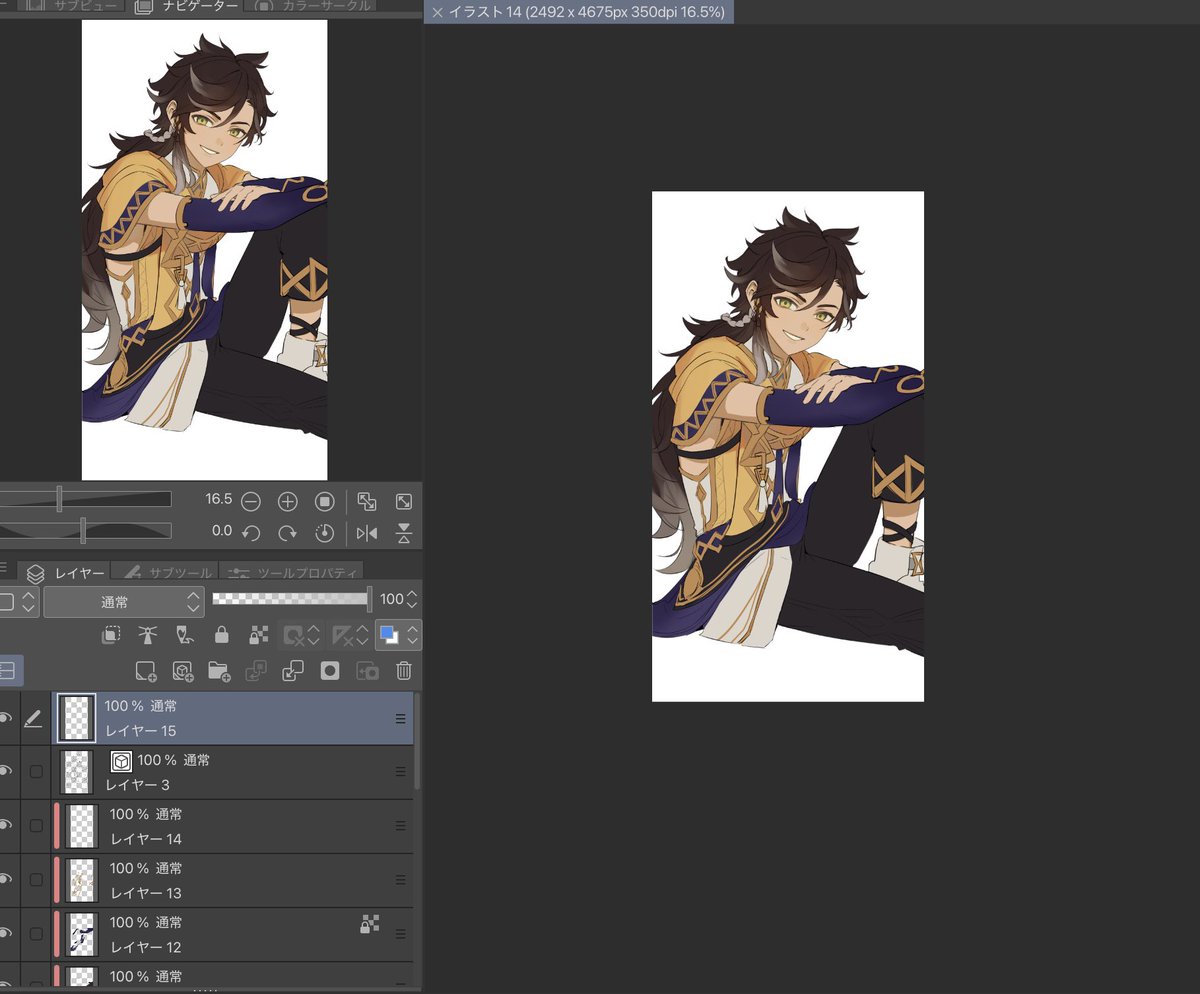The image size is (1200, 994).
Task: Close the イラスト 14 canvas tab
Action: (437, 12)
